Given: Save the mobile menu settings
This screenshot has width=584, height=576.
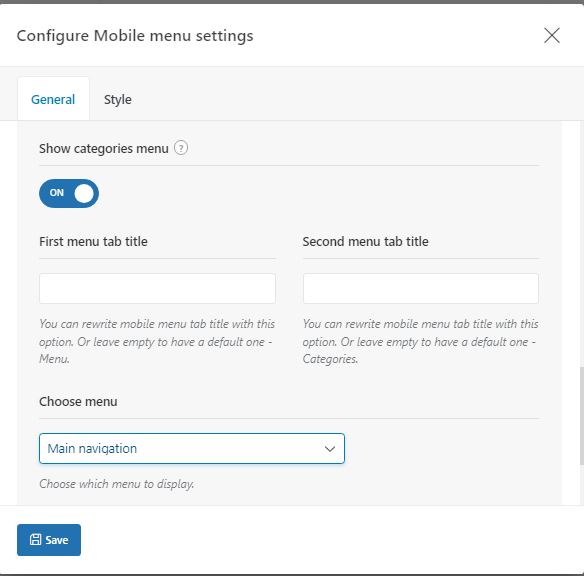Looking at the screenshot, I should tap(49, 540).
